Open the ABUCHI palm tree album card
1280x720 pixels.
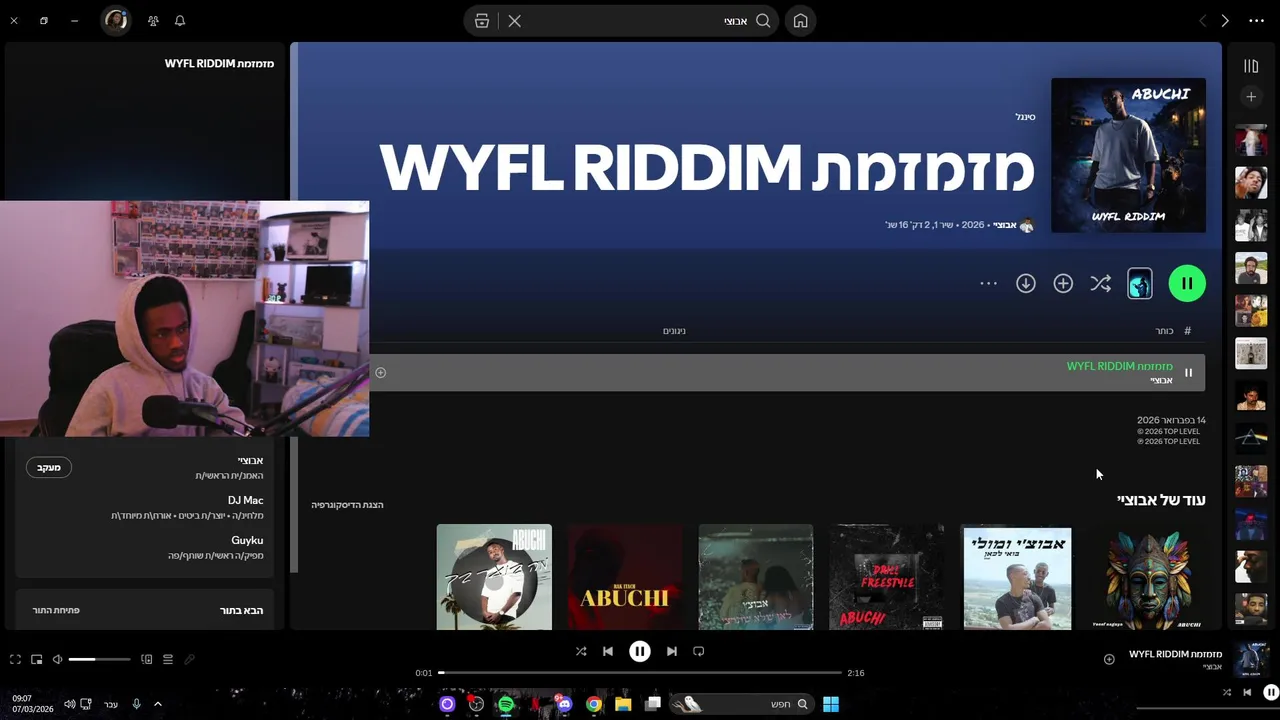coord(494,578)
